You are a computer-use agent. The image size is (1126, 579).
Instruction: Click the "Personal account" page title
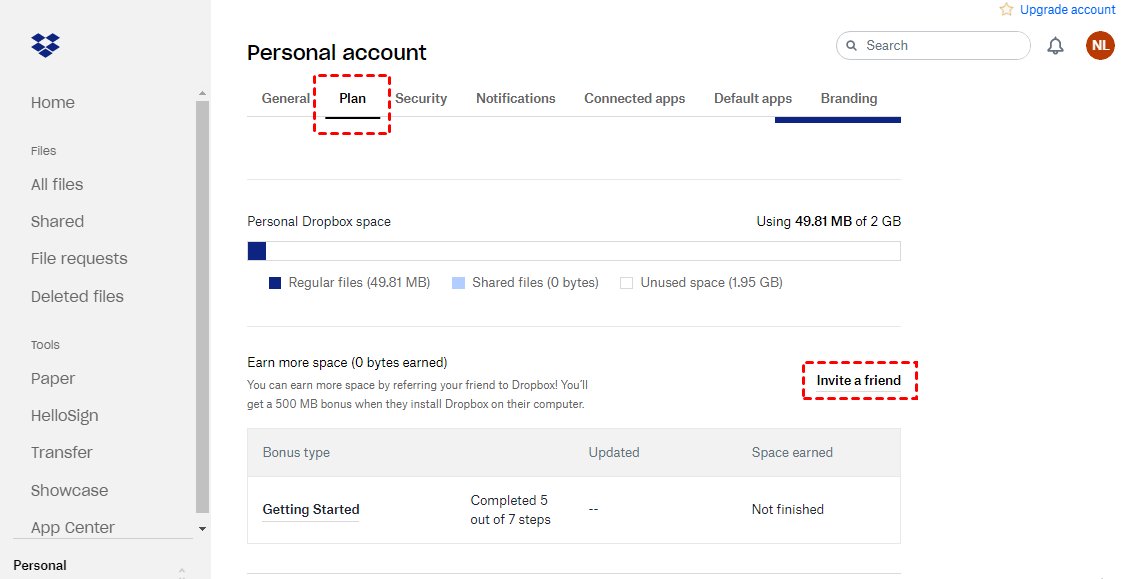click(x=337, y=52)
